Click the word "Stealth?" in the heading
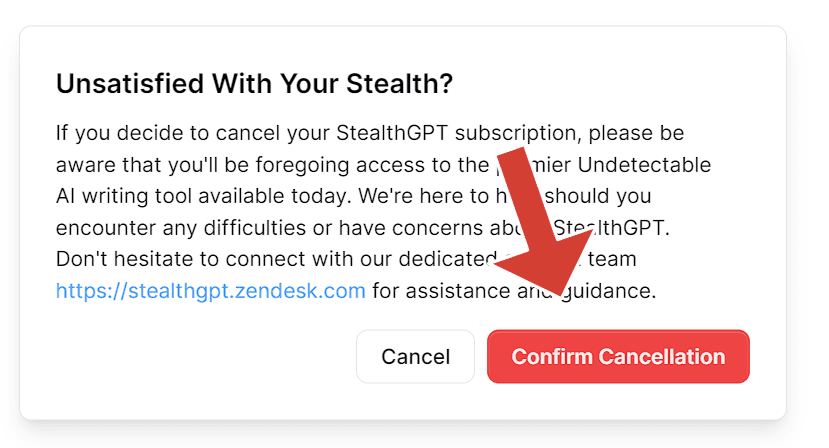The height and width of the screenshot is (448, 829). pyautogui.click(x=403, y=84)
